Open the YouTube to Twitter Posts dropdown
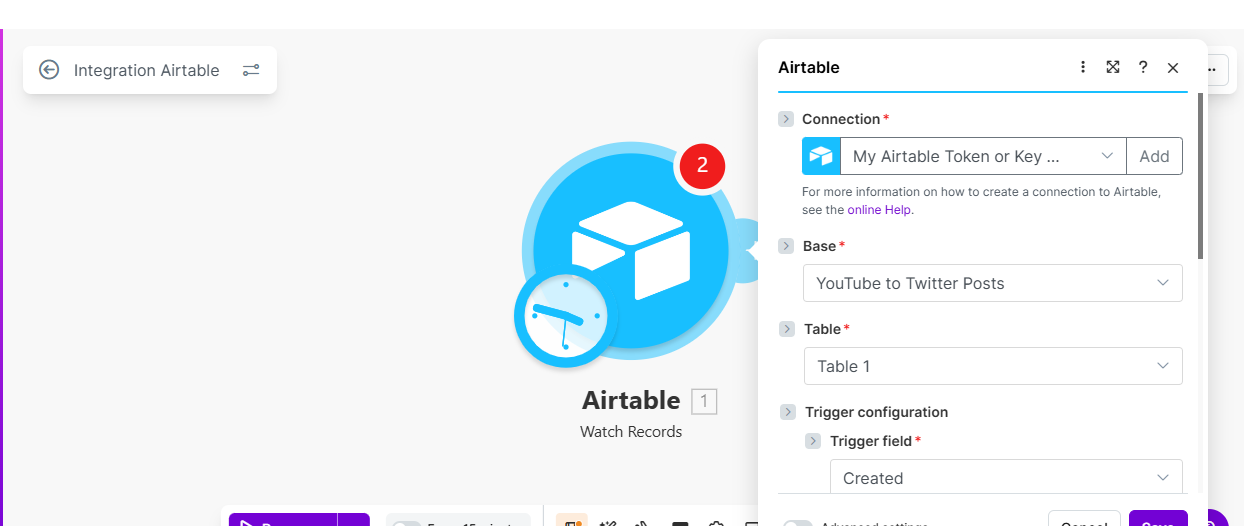1244x526 pixels. (x=993, y=283)
